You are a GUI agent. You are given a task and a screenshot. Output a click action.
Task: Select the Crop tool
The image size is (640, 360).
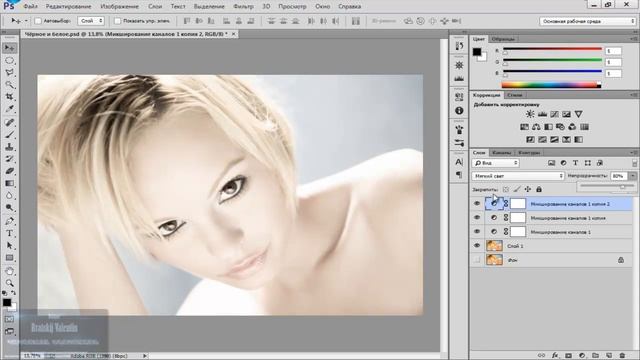click(9, 97)
